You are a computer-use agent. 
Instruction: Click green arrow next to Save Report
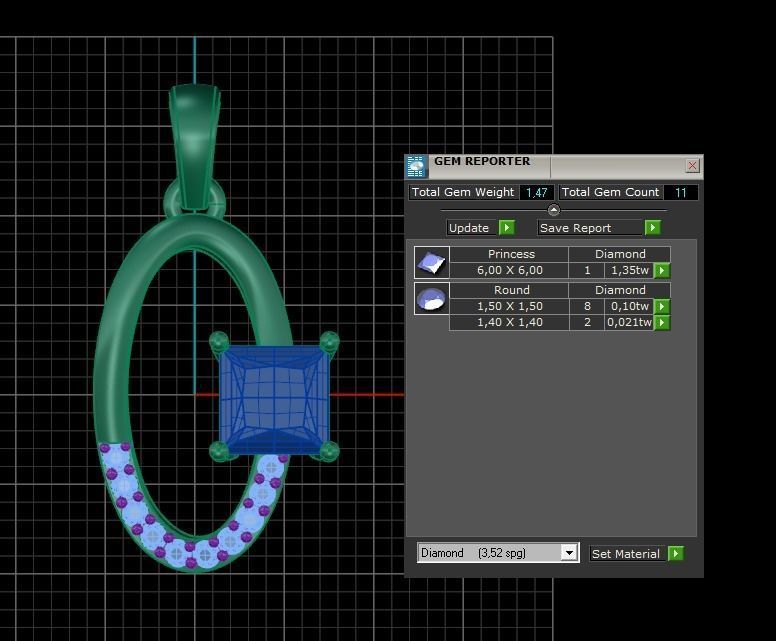(652, 228)
